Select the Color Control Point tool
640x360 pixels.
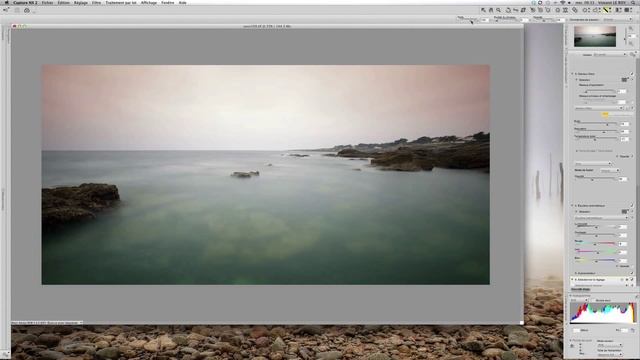[558, 10]
